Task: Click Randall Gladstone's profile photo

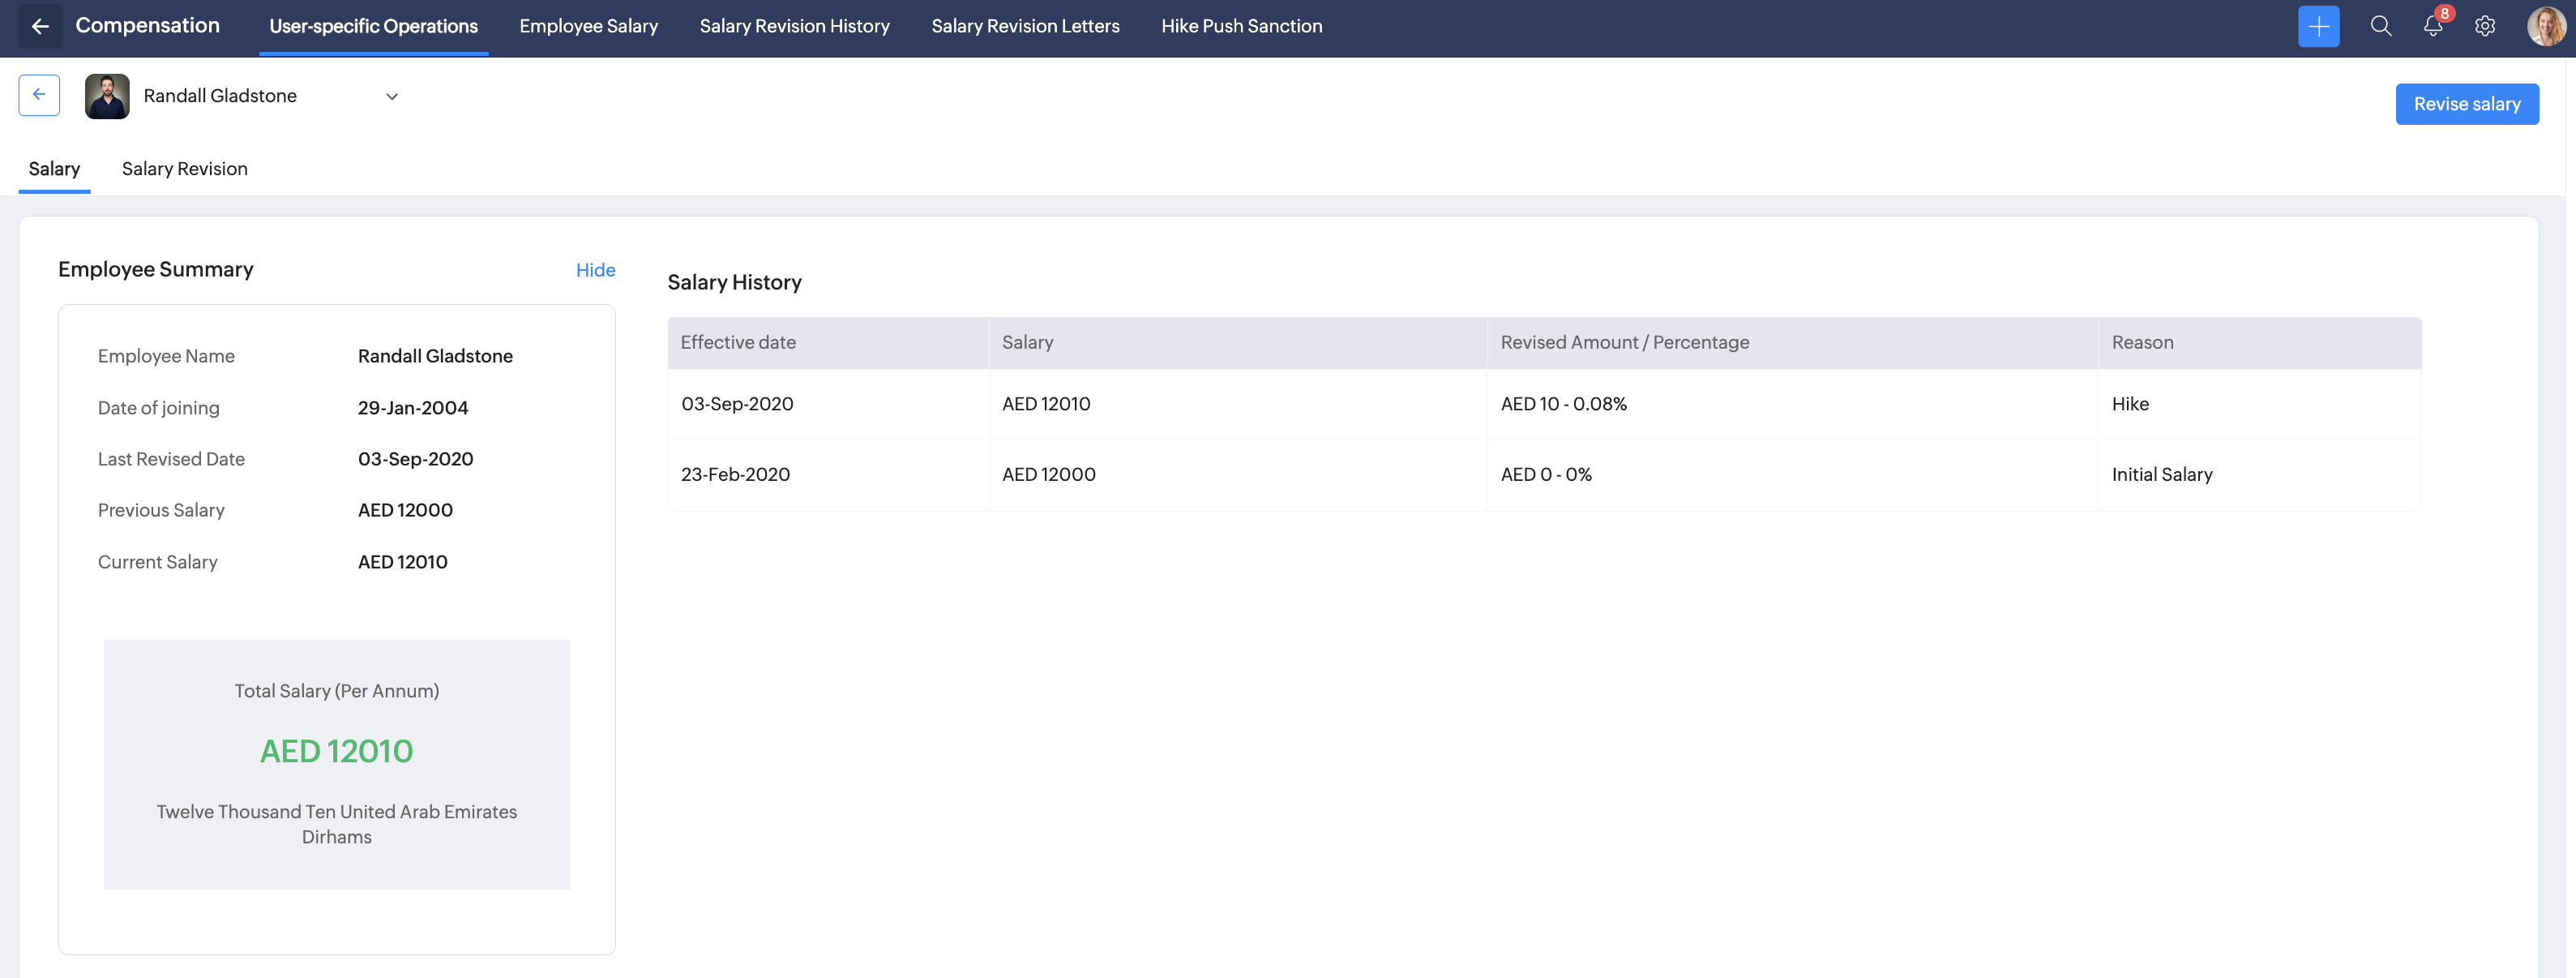Action: coord(107,96)
